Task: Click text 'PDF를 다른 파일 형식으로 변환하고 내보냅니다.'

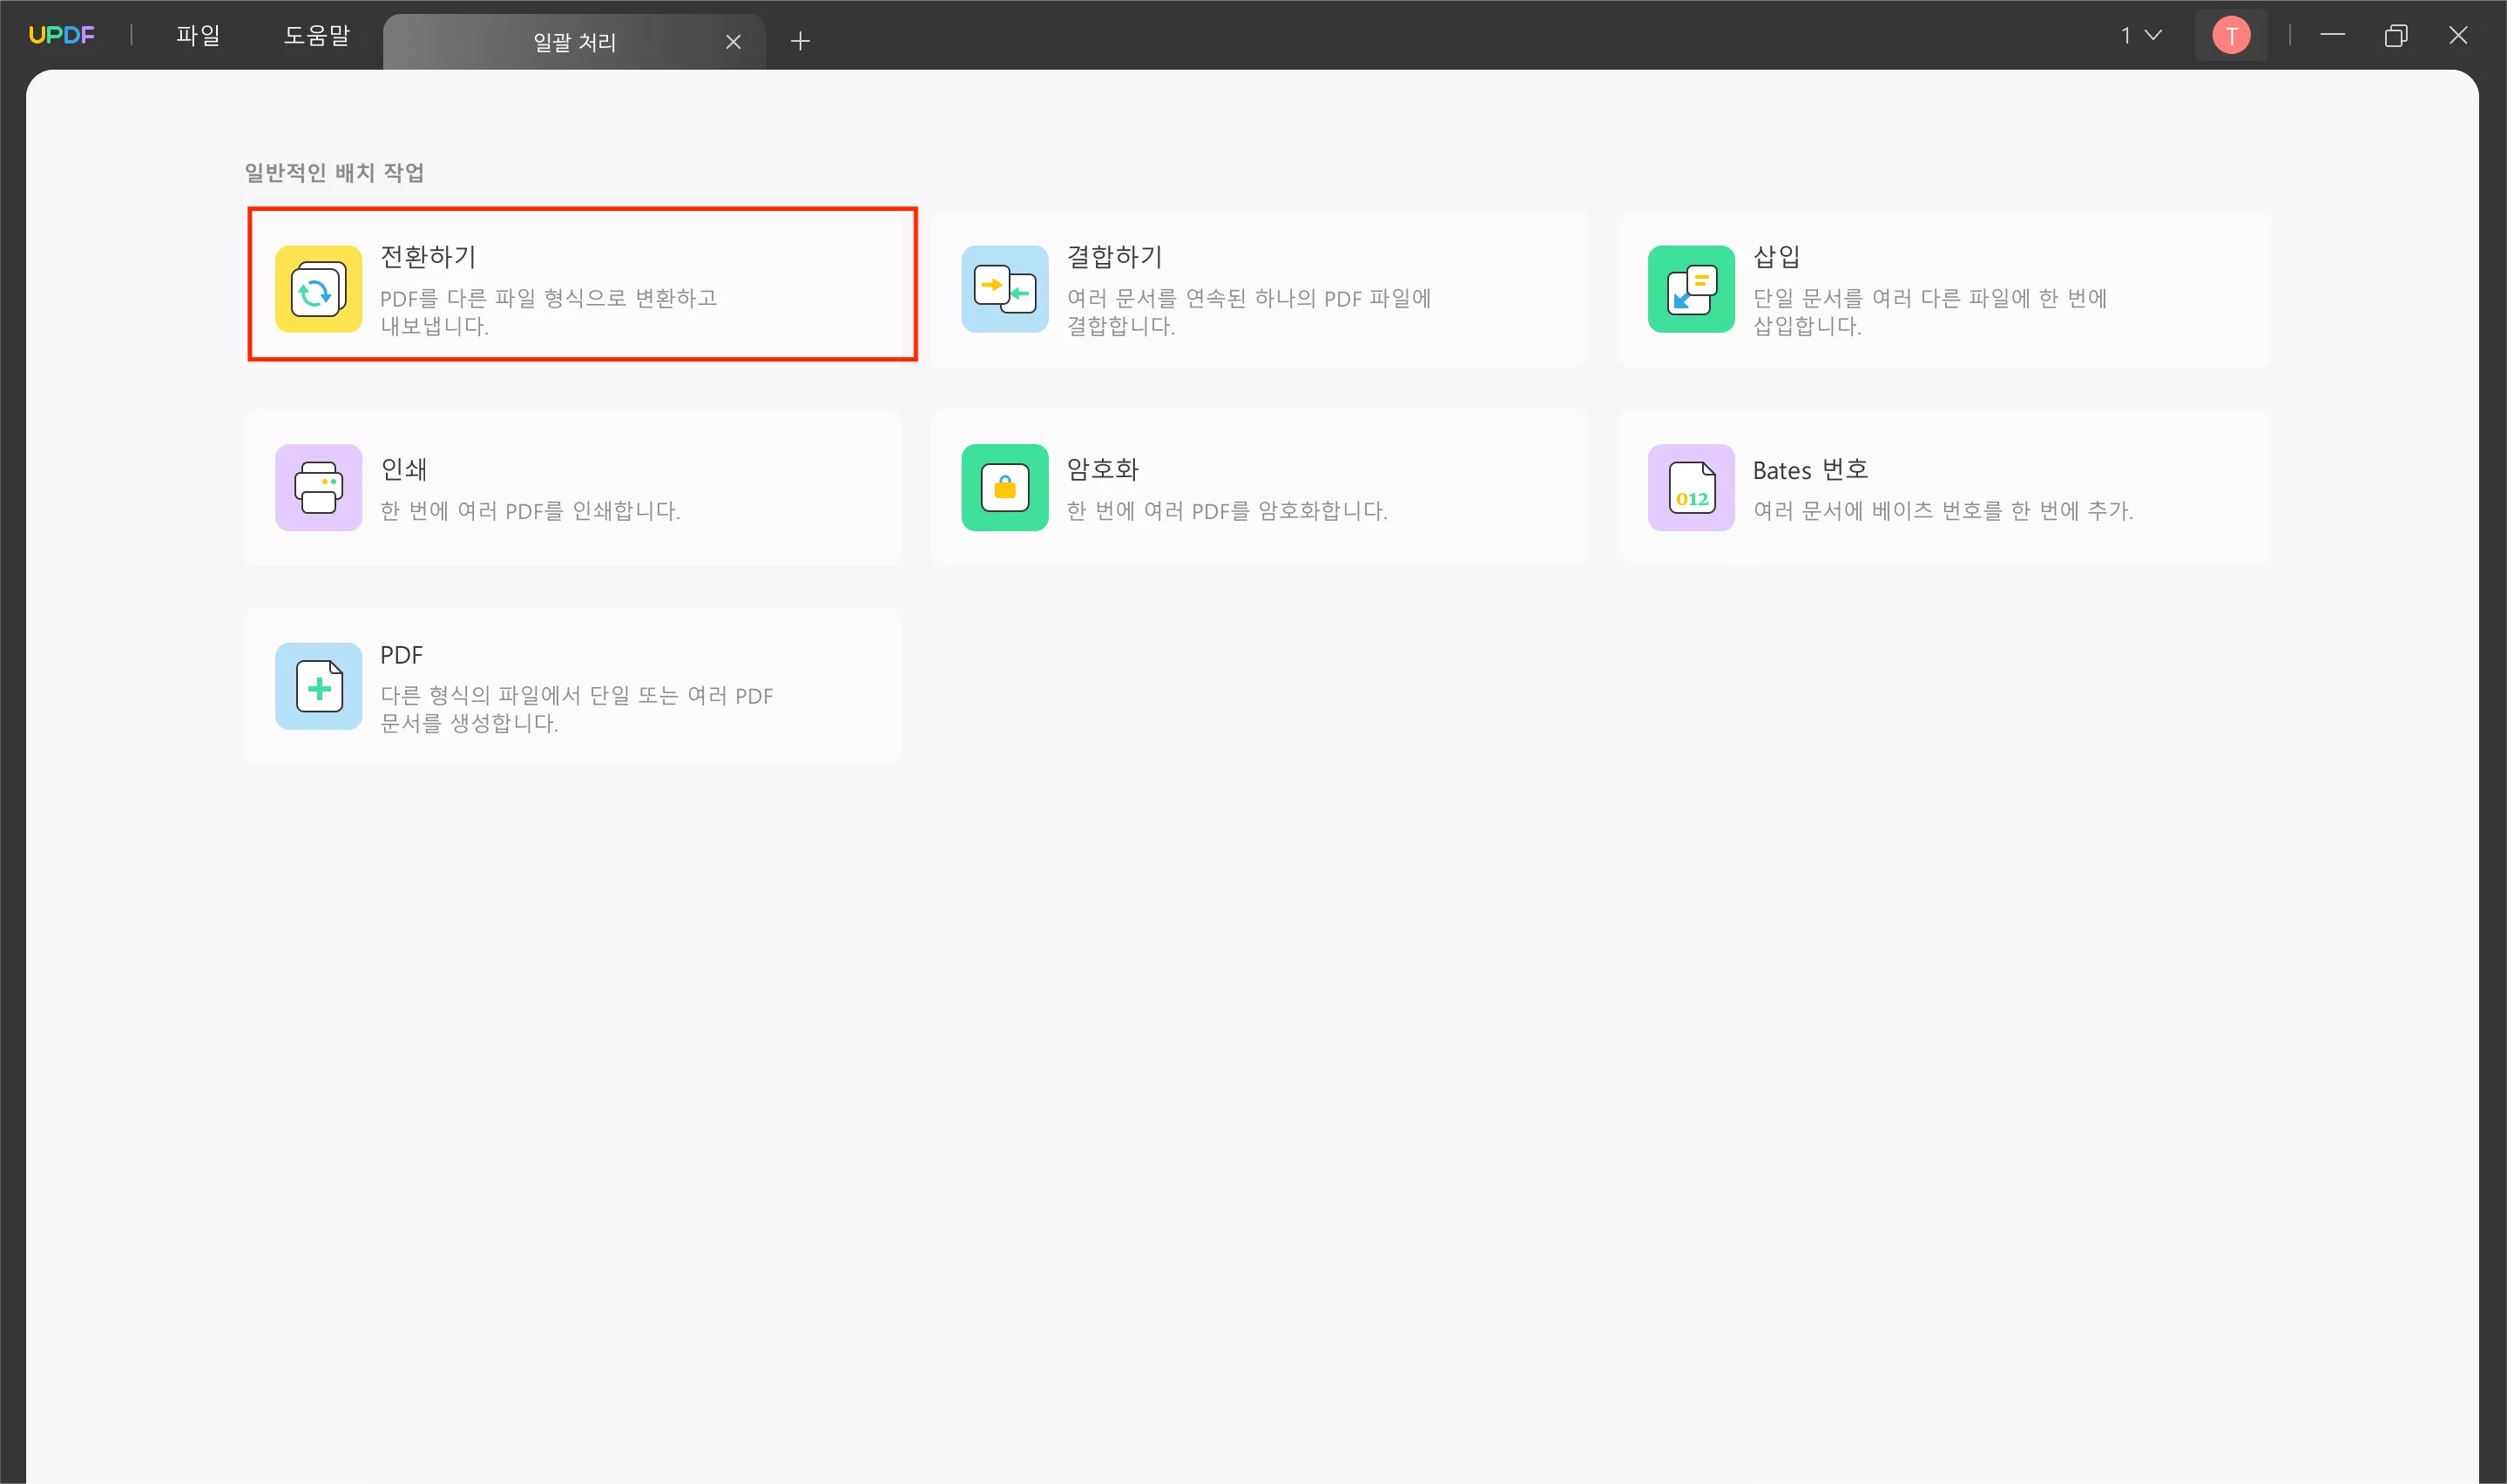Action: pos(548,312)
